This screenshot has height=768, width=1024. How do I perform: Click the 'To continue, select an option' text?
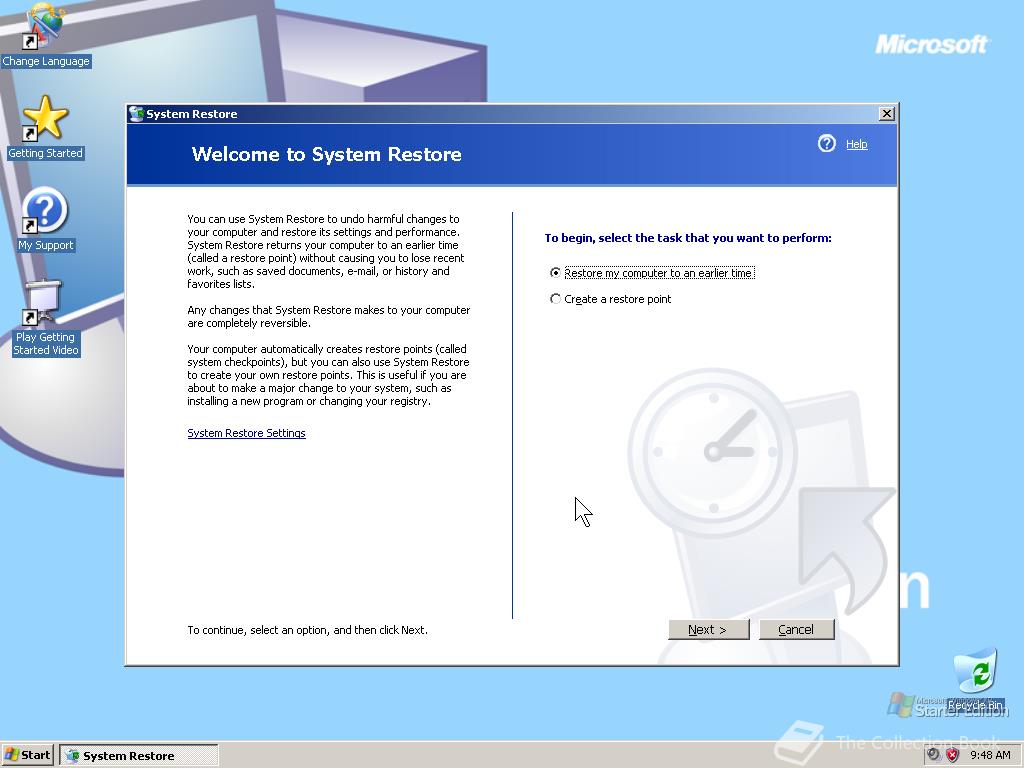point(308,630)
